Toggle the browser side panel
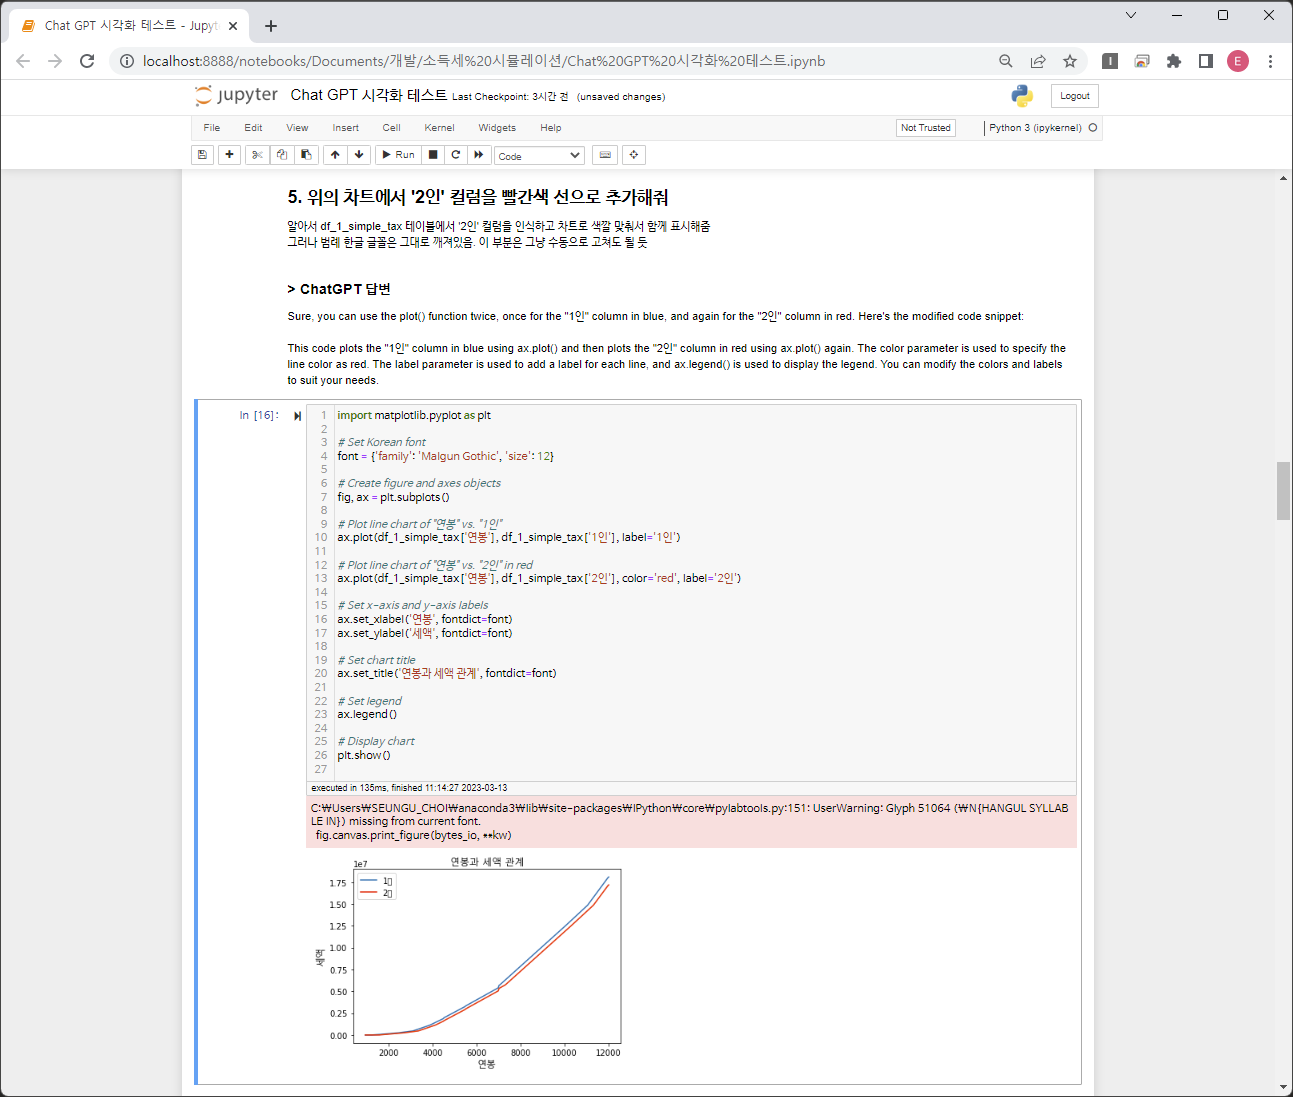 pos(1206,61)
